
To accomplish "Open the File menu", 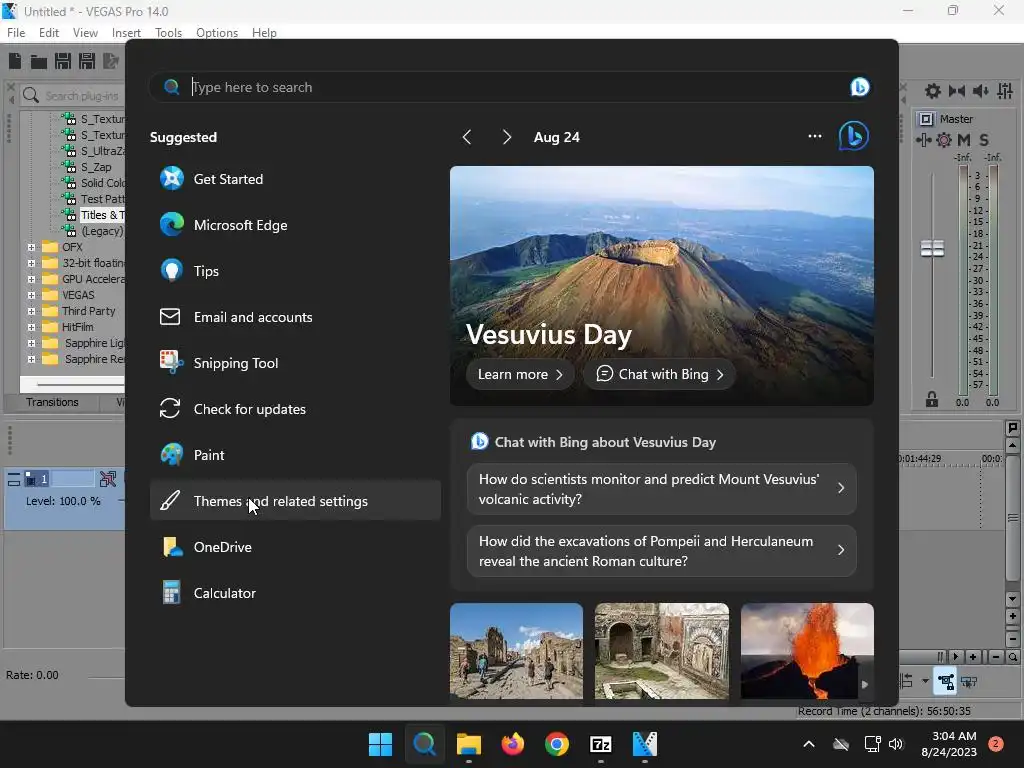I will pyautogui.click(x=16, y=33).
